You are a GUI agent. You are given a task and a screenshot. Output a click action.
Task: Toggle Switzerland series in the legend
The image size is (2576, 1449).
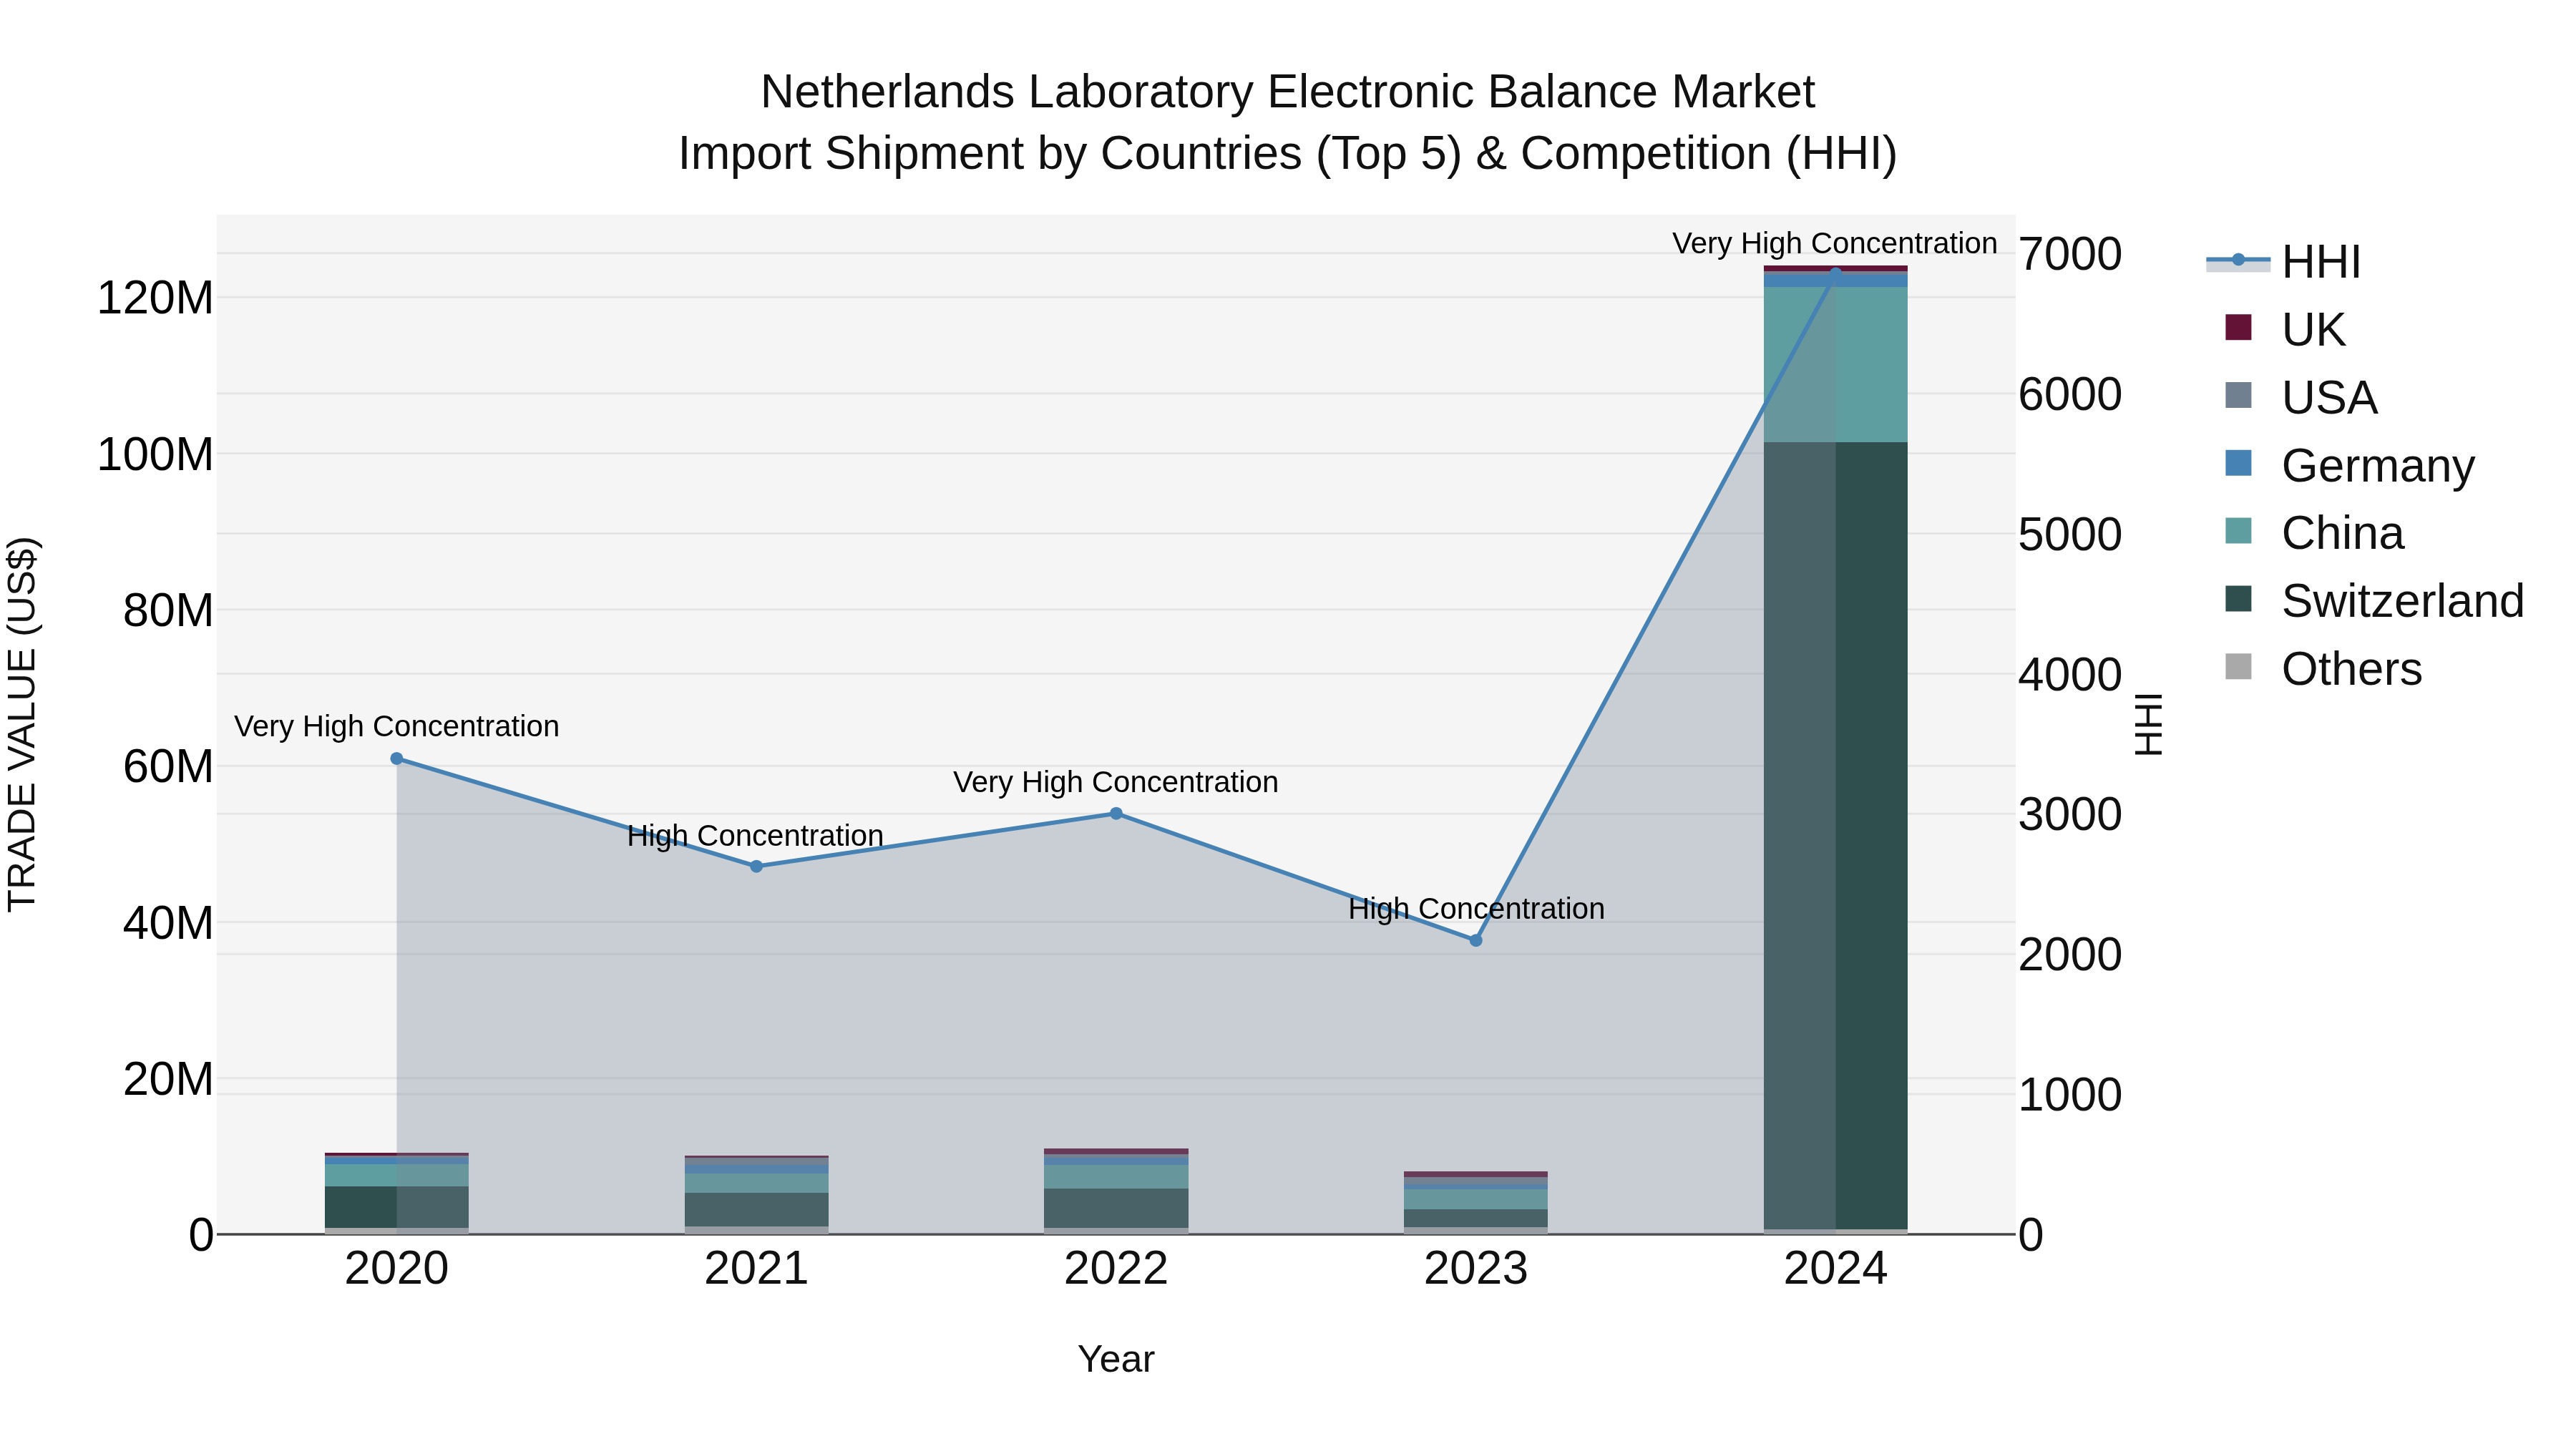[x=2374, y=601]
